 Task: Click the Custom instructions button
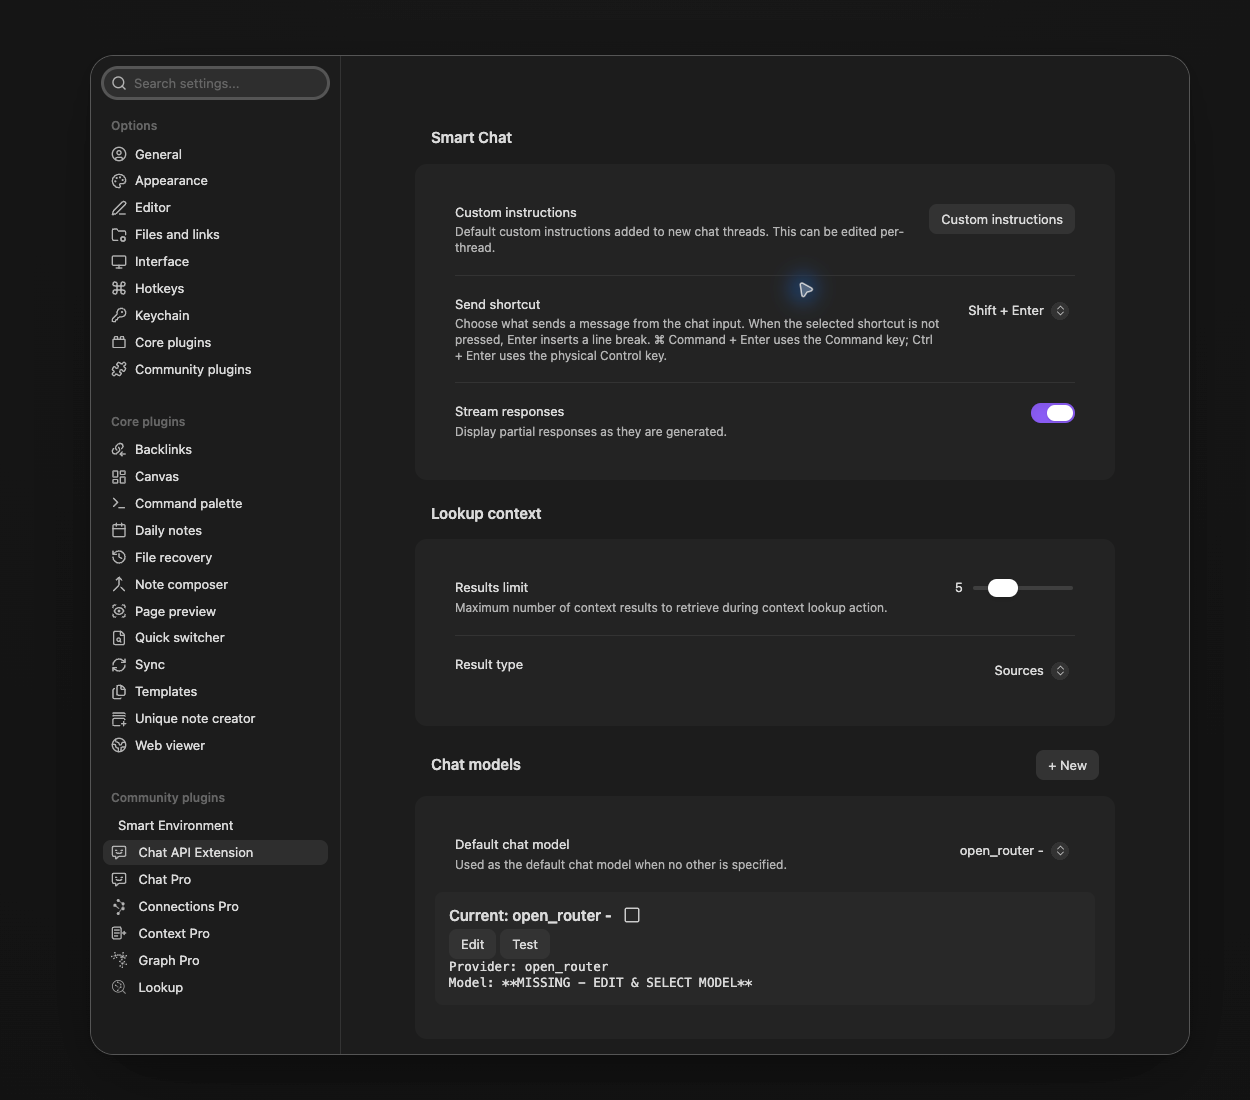click(x=1002, y=219)
